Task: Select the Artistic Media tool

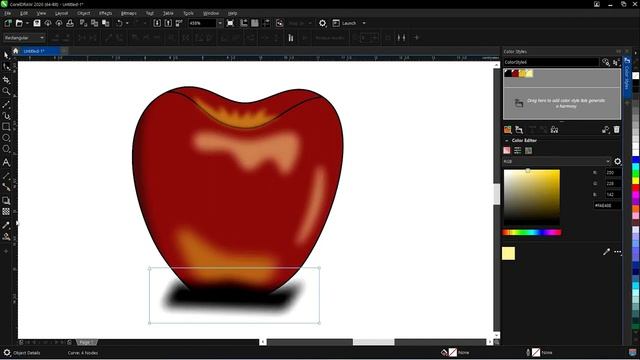Action: click(6, 116)
